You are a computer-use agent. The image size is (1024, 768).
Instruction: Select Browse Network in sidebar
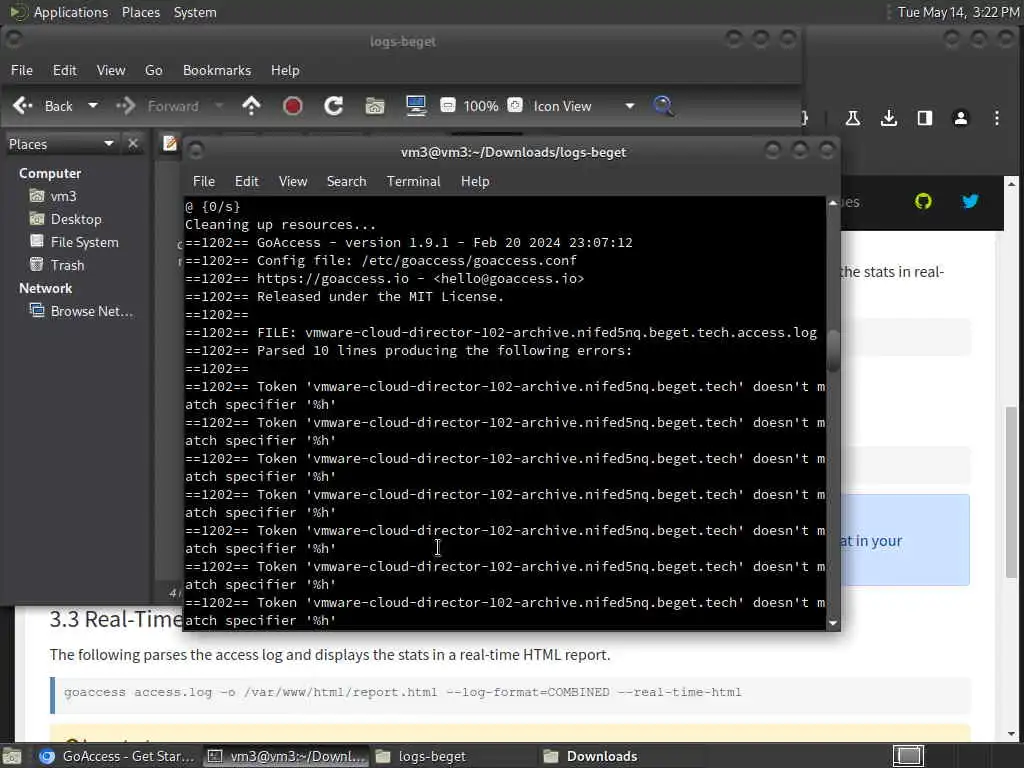(x=82, y=311)
